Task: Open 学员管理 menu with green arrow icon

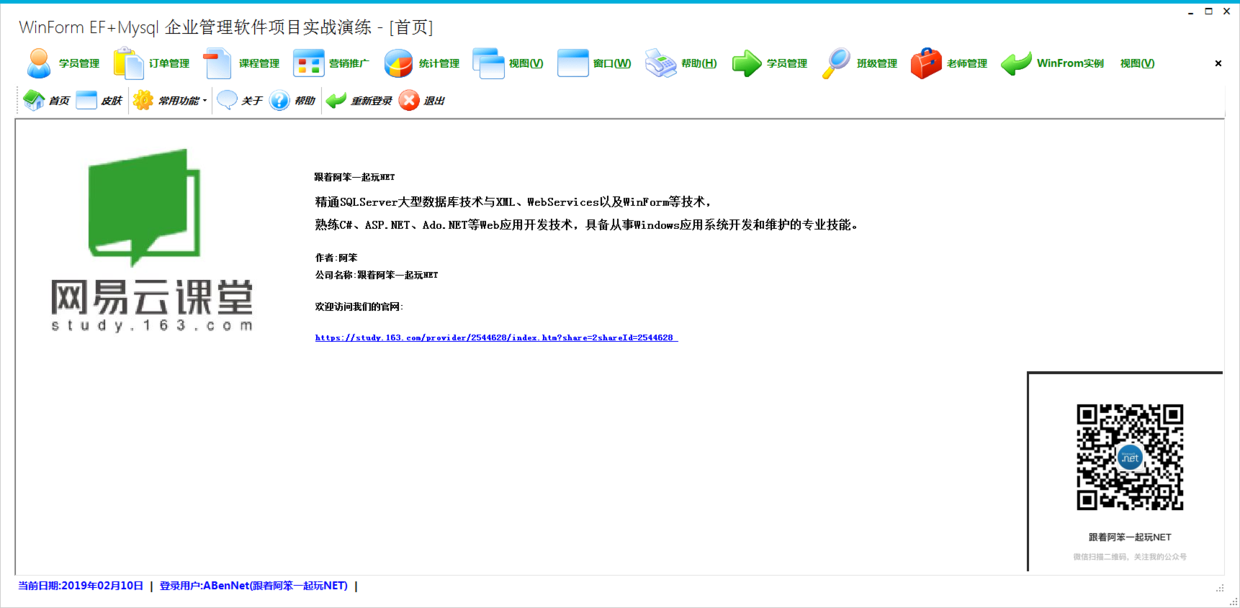Action: (770, 63)
